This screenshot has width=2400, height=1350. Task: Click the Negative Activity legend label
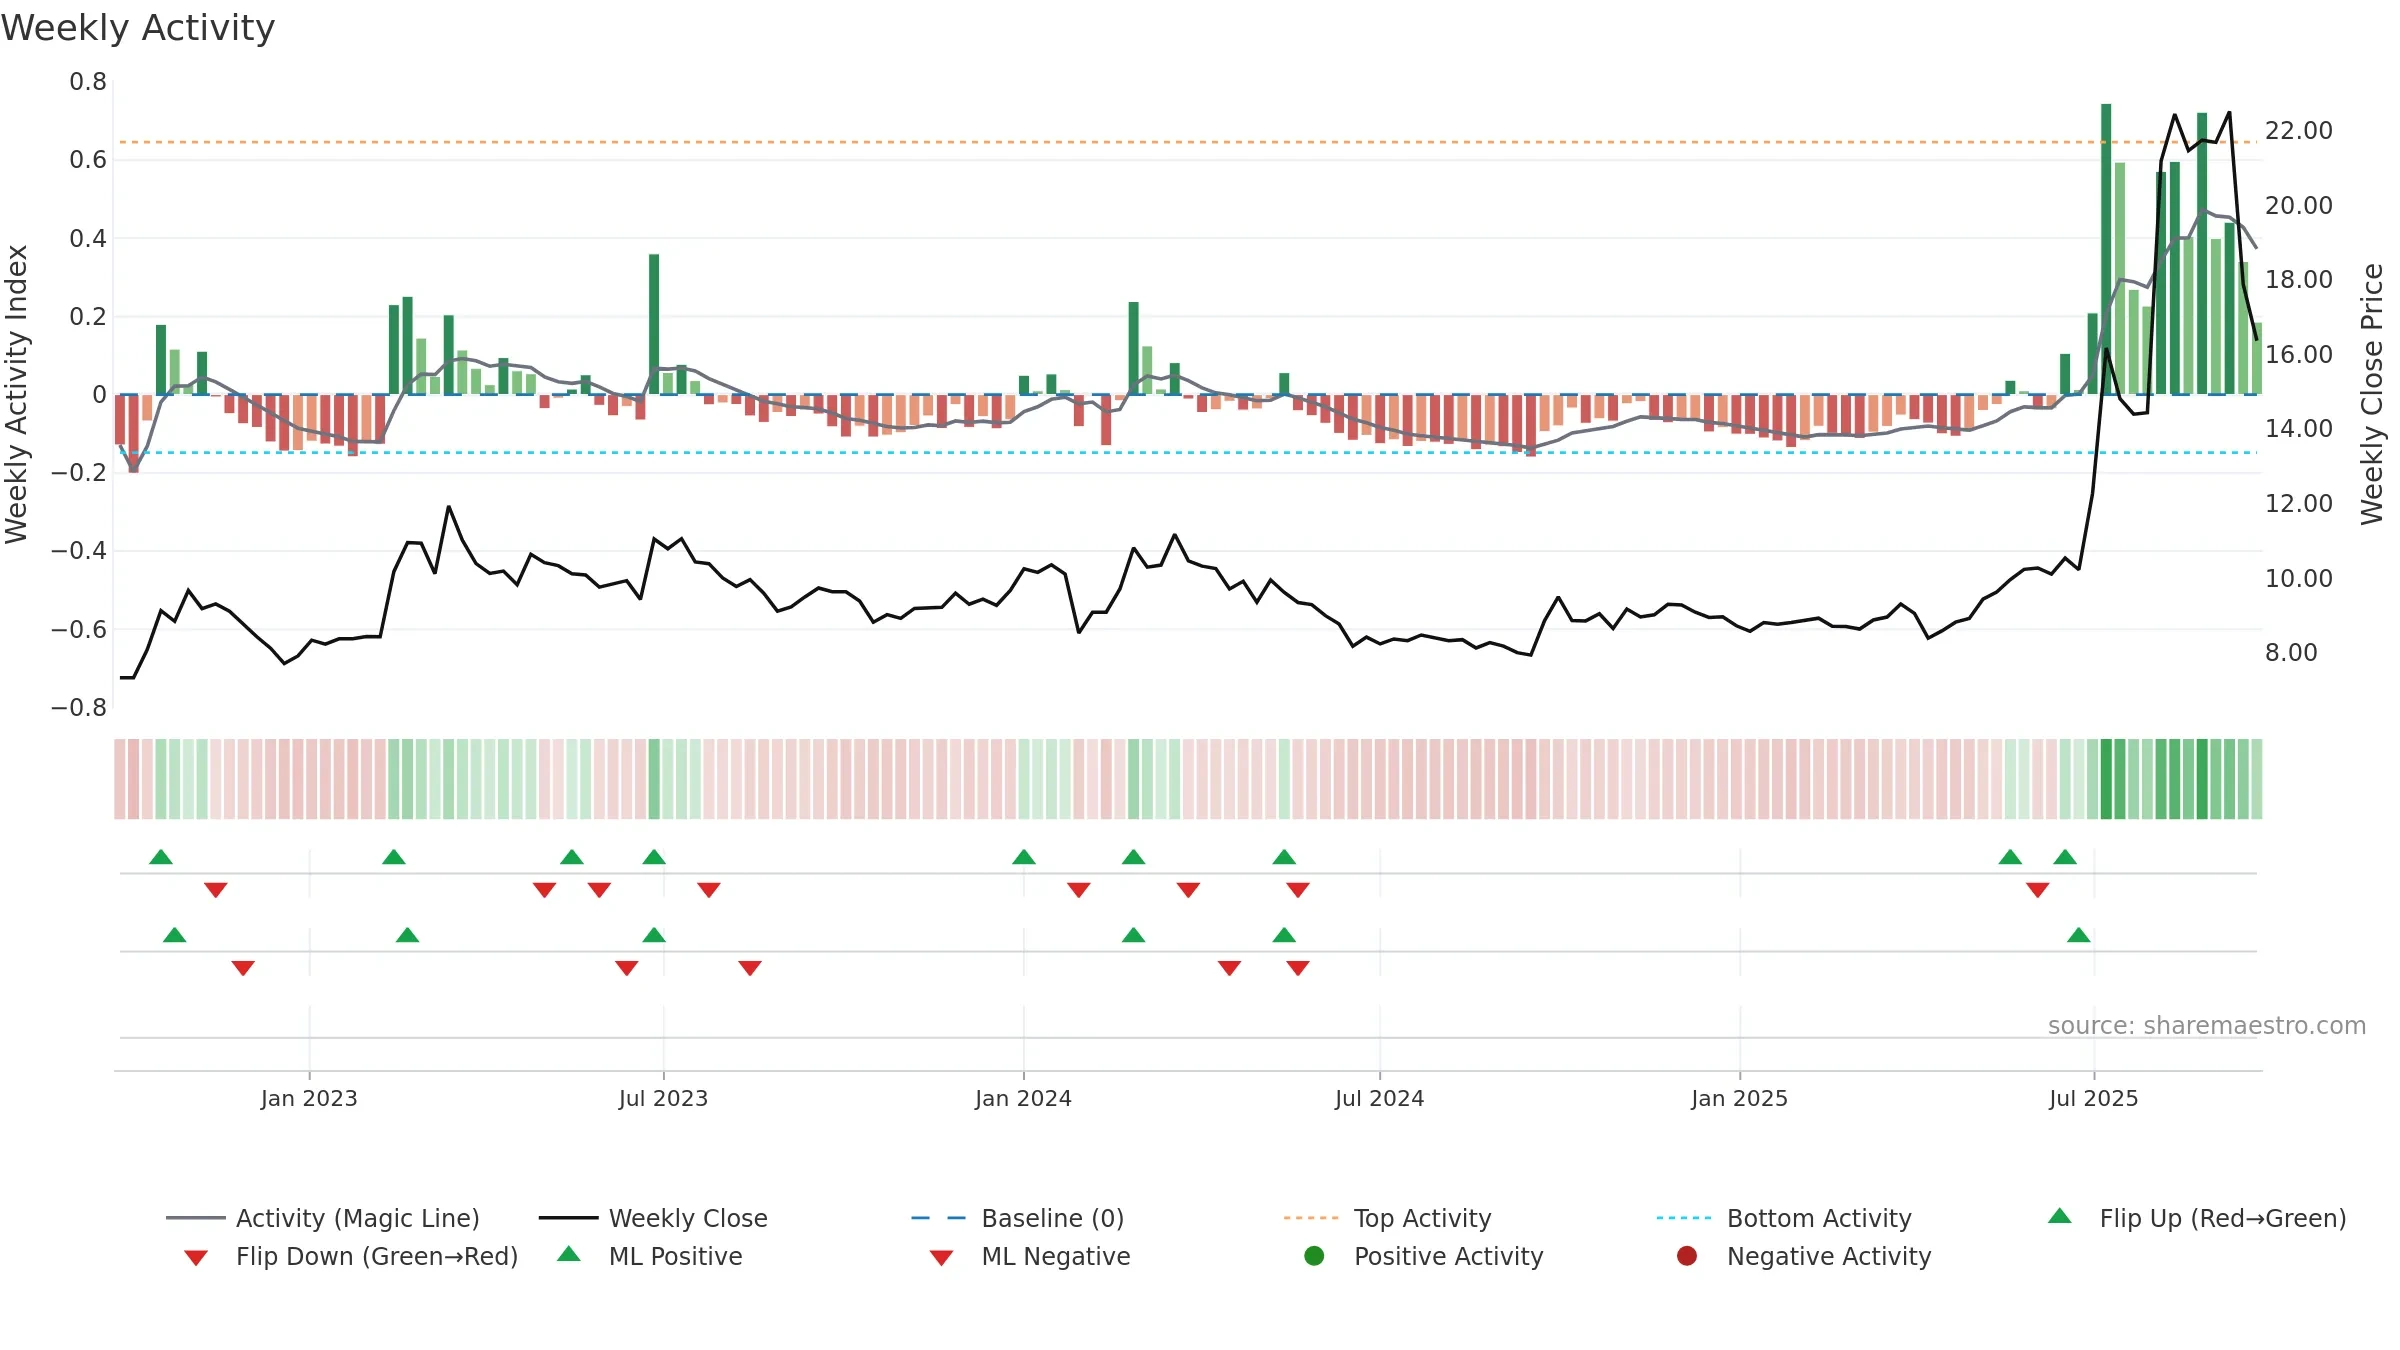(1829, 1256)
